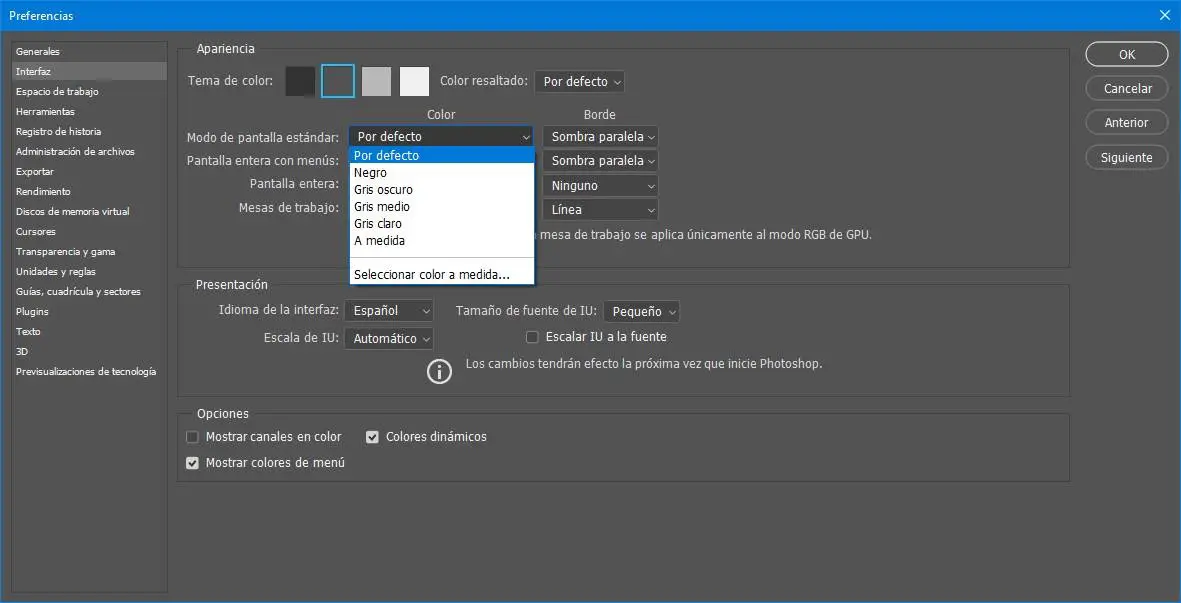
Task: Open Exportar category
Action: click(90, 172)
